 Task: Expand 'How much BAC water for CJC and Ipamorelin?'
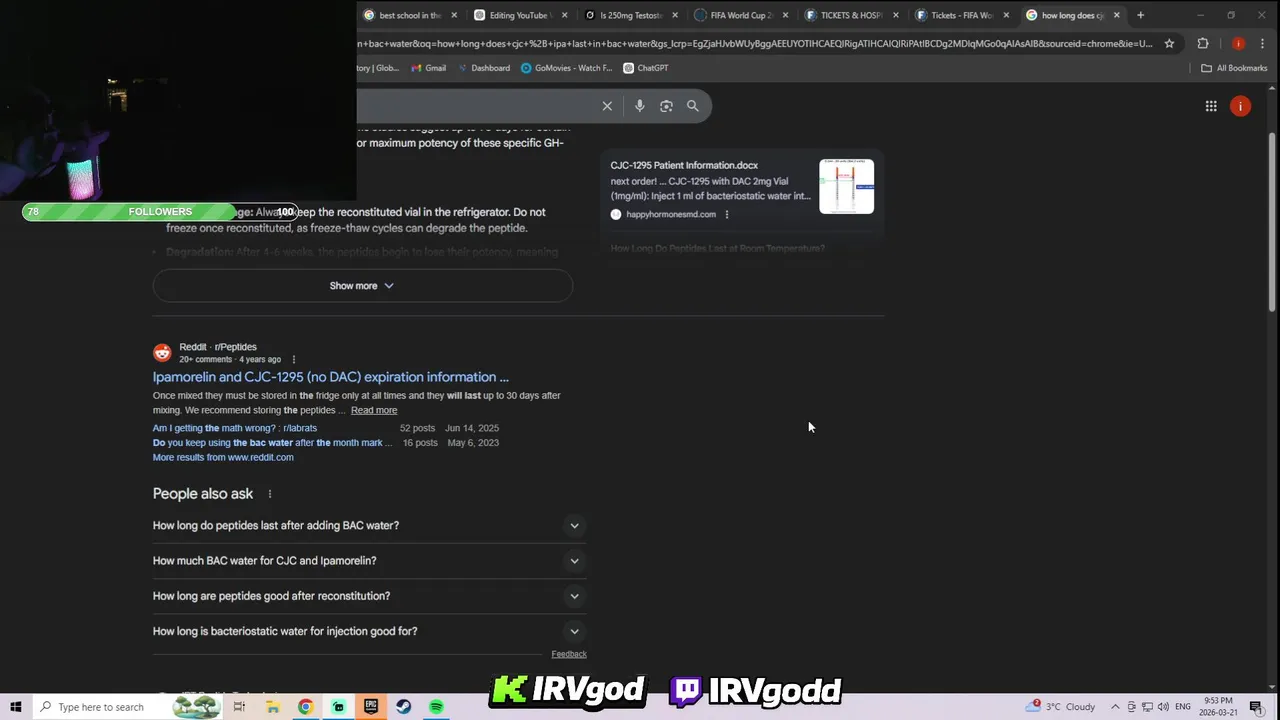[x=369, y=561]
